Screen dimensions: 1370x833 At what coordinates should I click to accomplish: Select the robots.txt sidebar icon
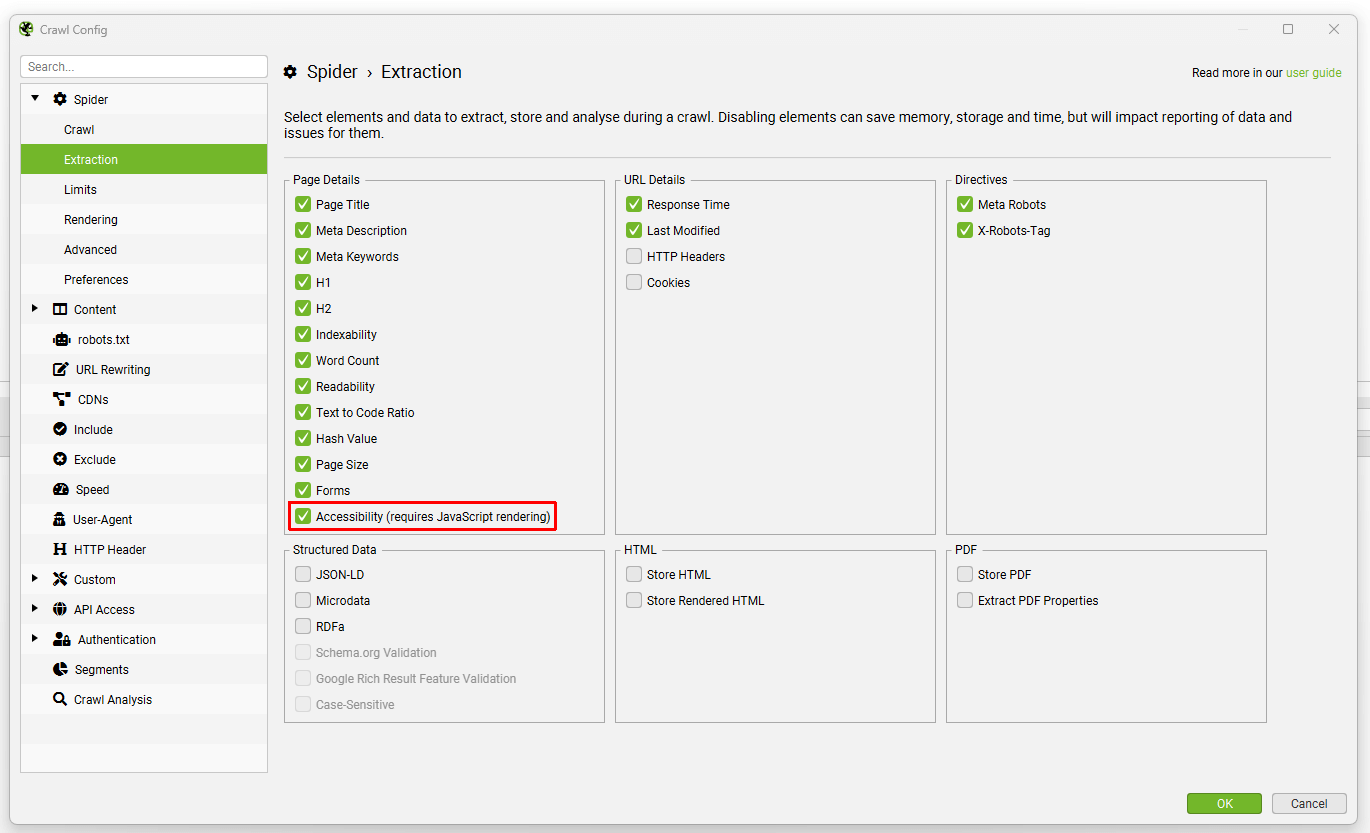[60, 339]
